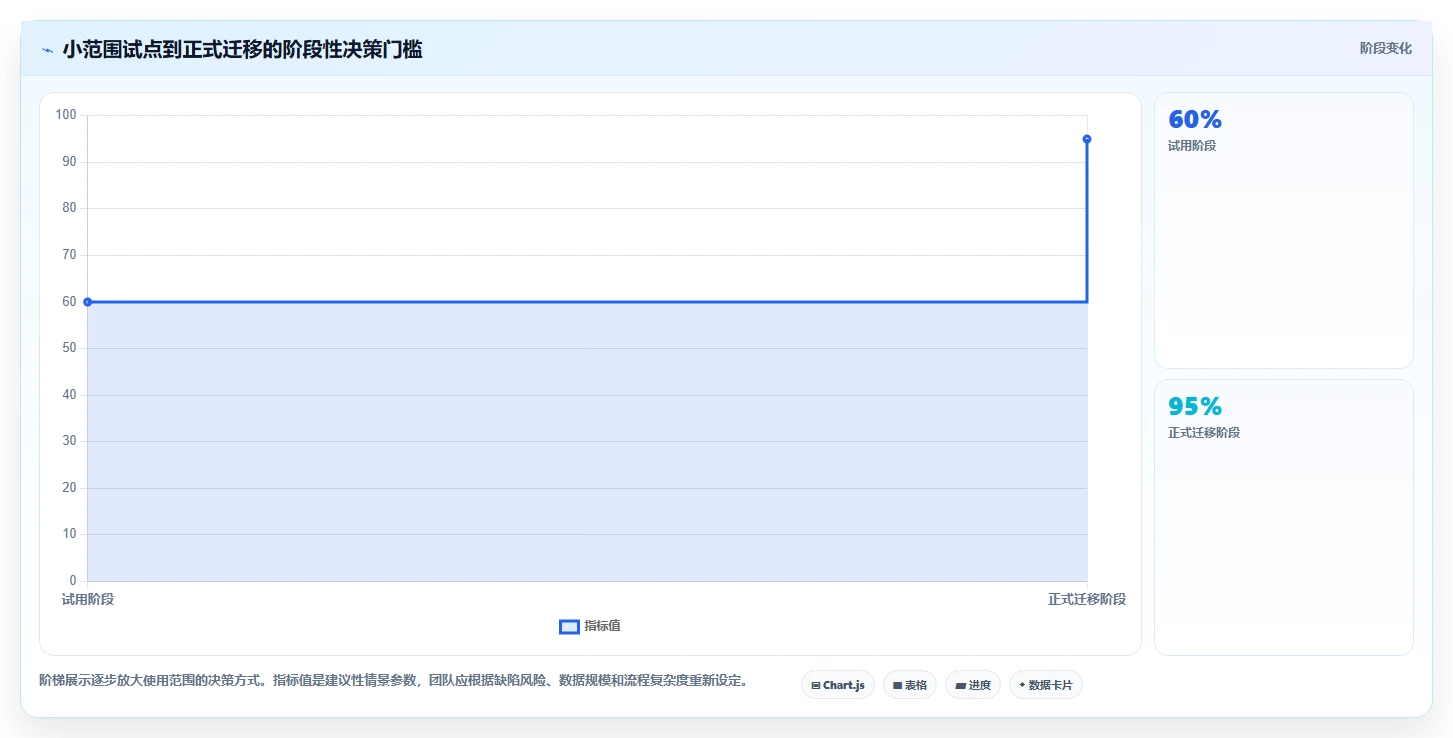This screenshot has width=1453, height=738.
Task: Click the 试用阶段 x-axis label
Action: click(88, 599)
